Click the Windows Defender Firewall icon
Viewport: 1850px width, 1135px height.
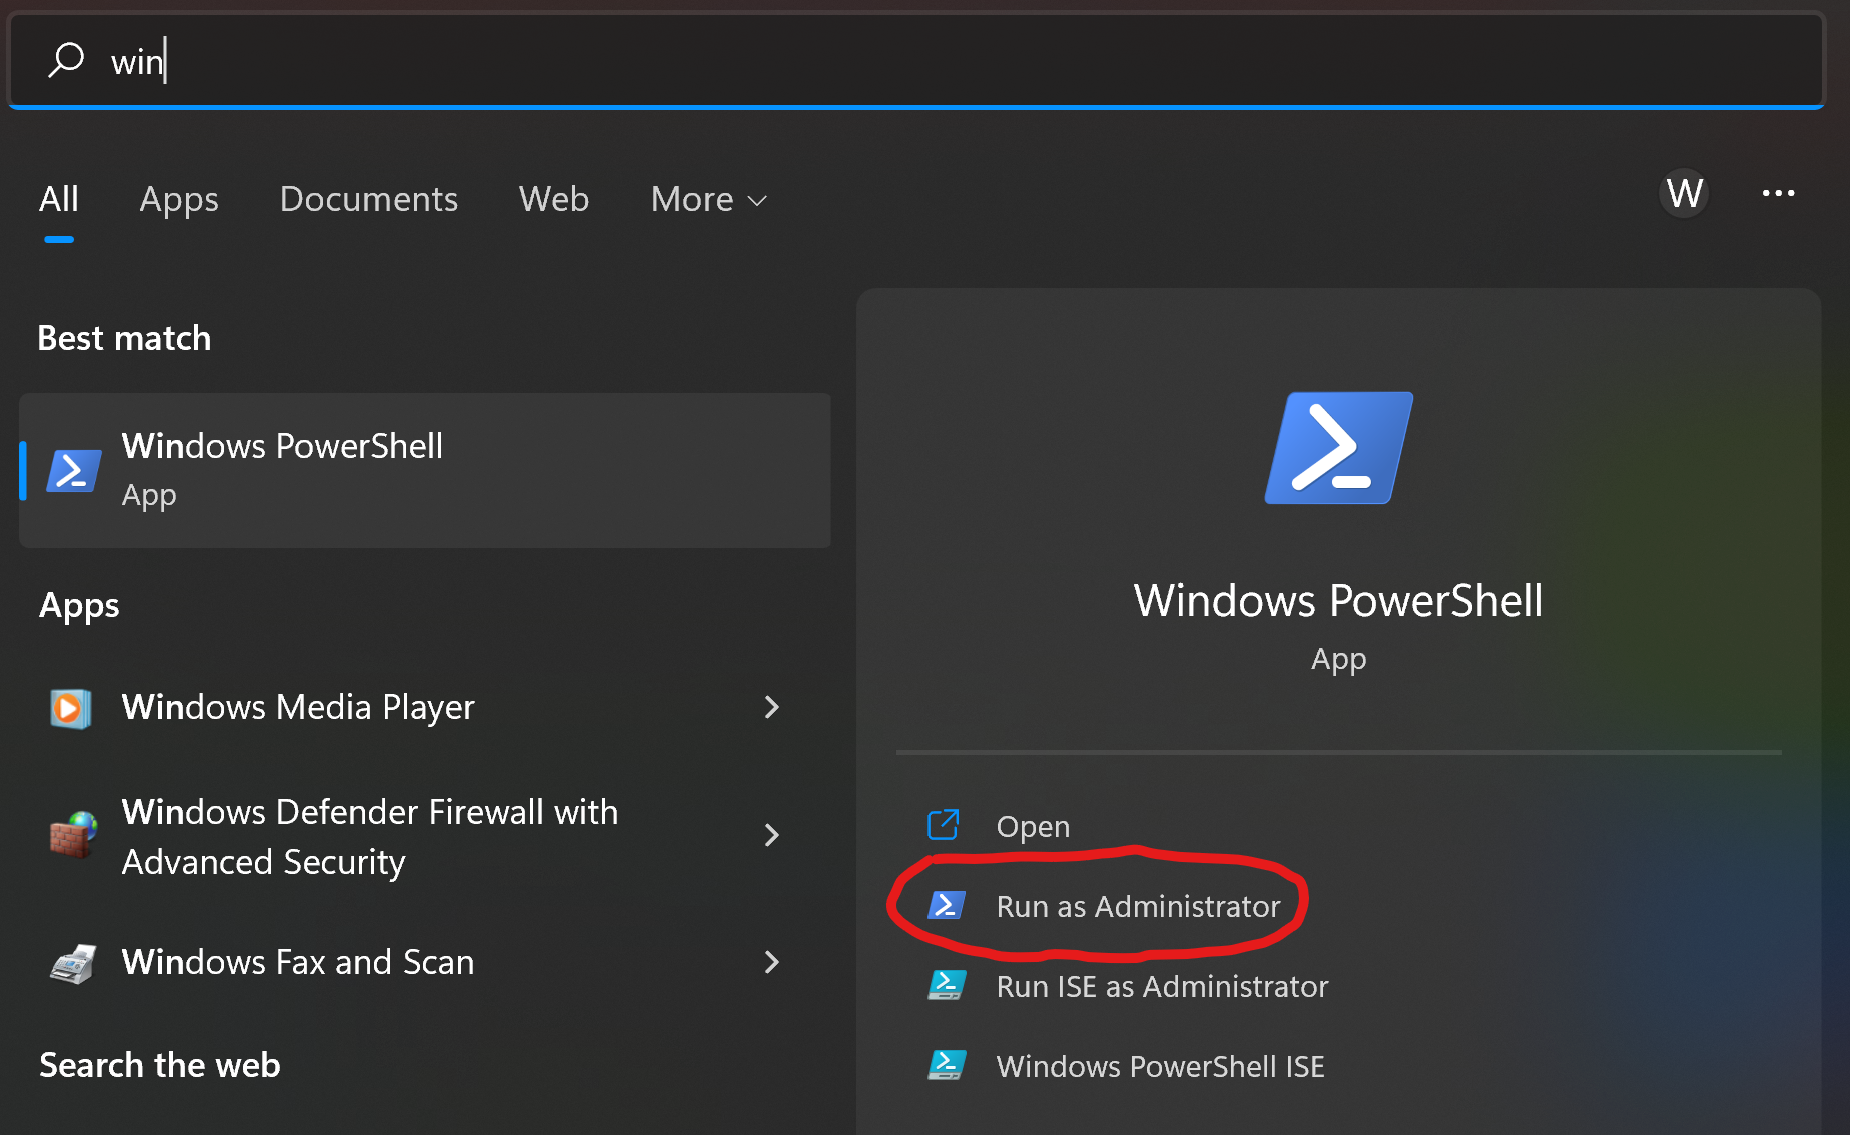point(73,835)
